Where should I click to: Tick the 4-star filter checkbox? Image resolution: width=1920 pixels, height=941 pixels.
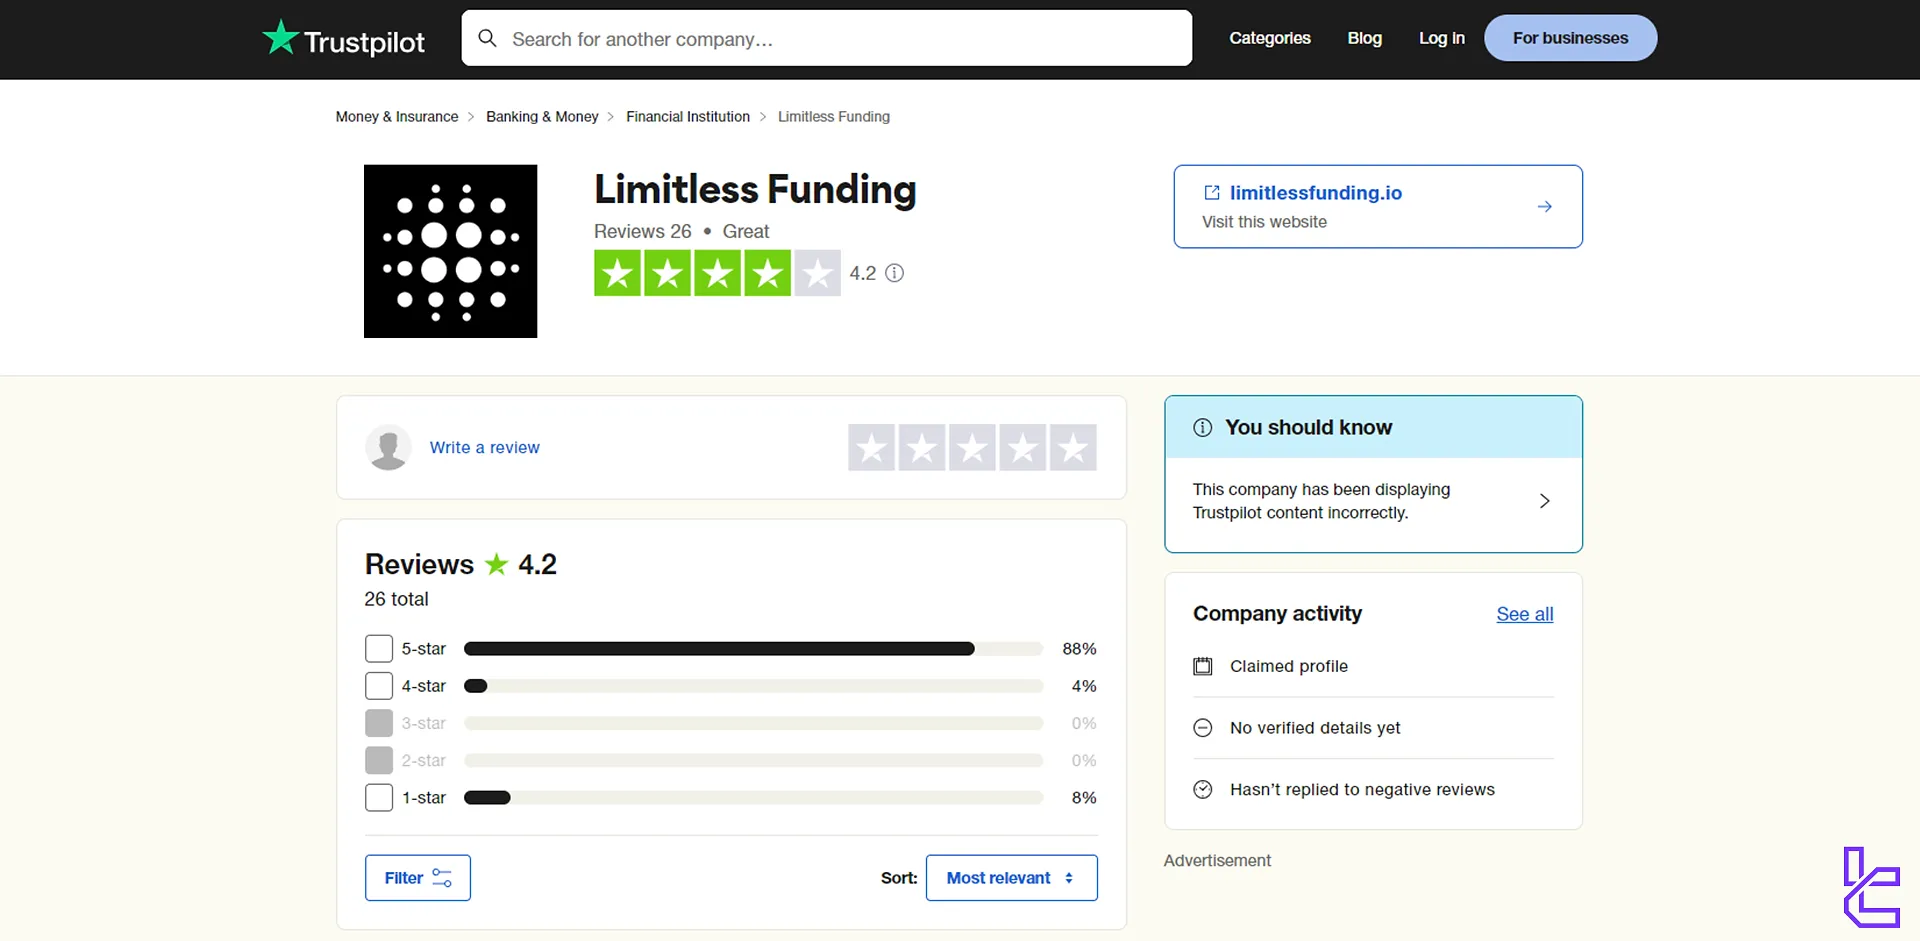[379, 686]
